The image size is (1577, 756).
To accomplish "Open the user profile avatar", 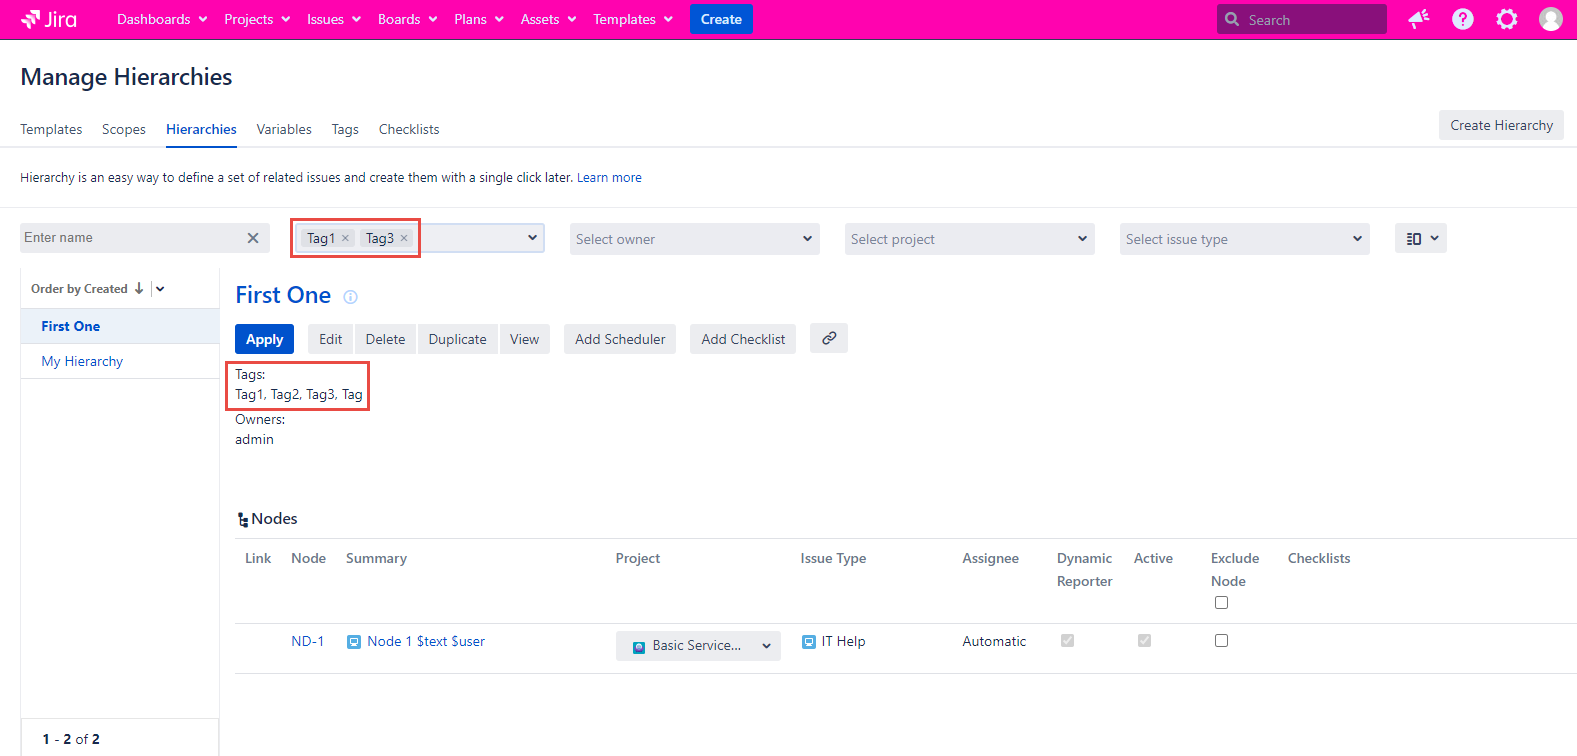I will point(1550,19).
